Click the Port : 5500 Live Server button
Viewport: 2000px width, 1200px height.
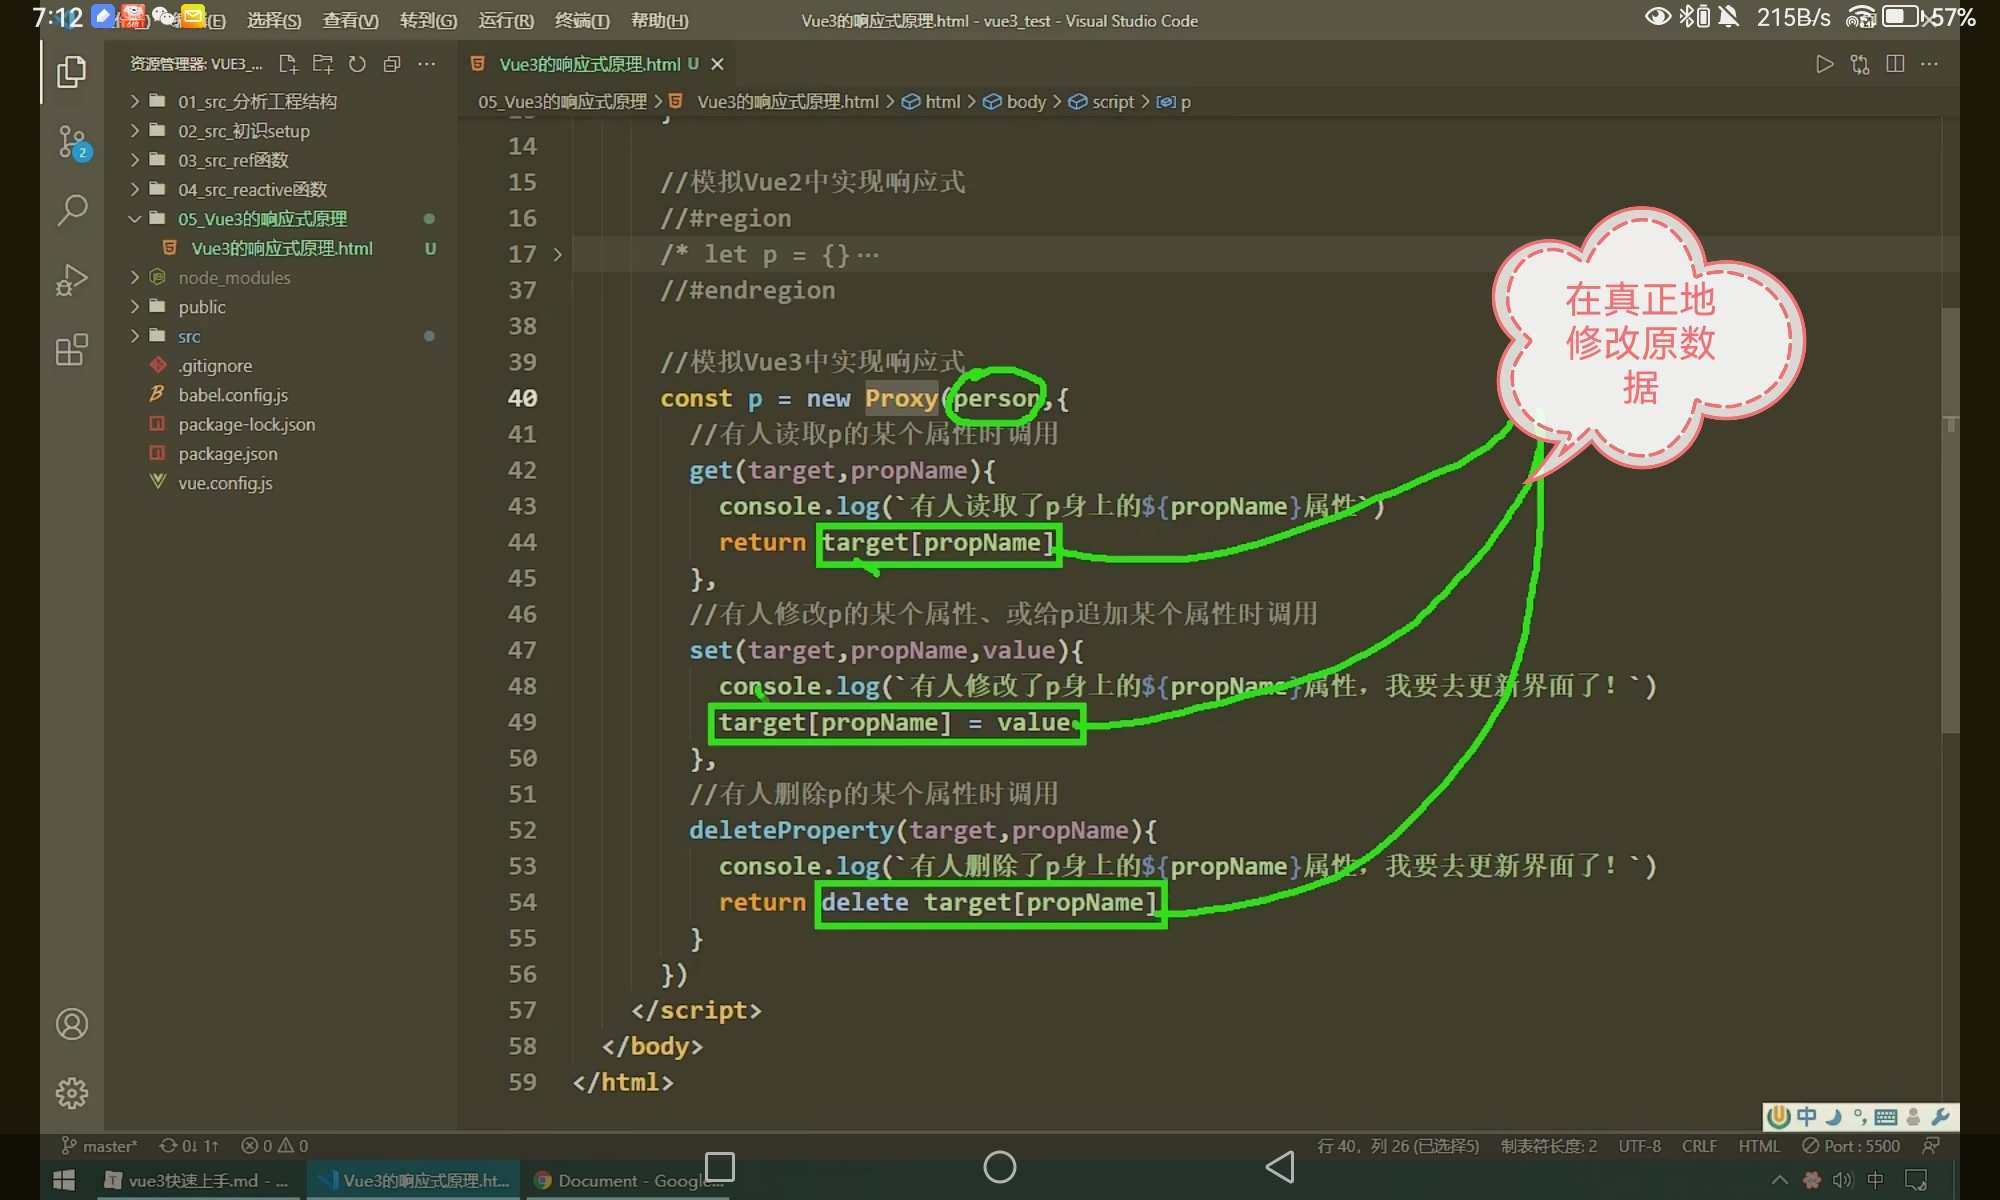pyautogui.click(x=1851, y=1146)
